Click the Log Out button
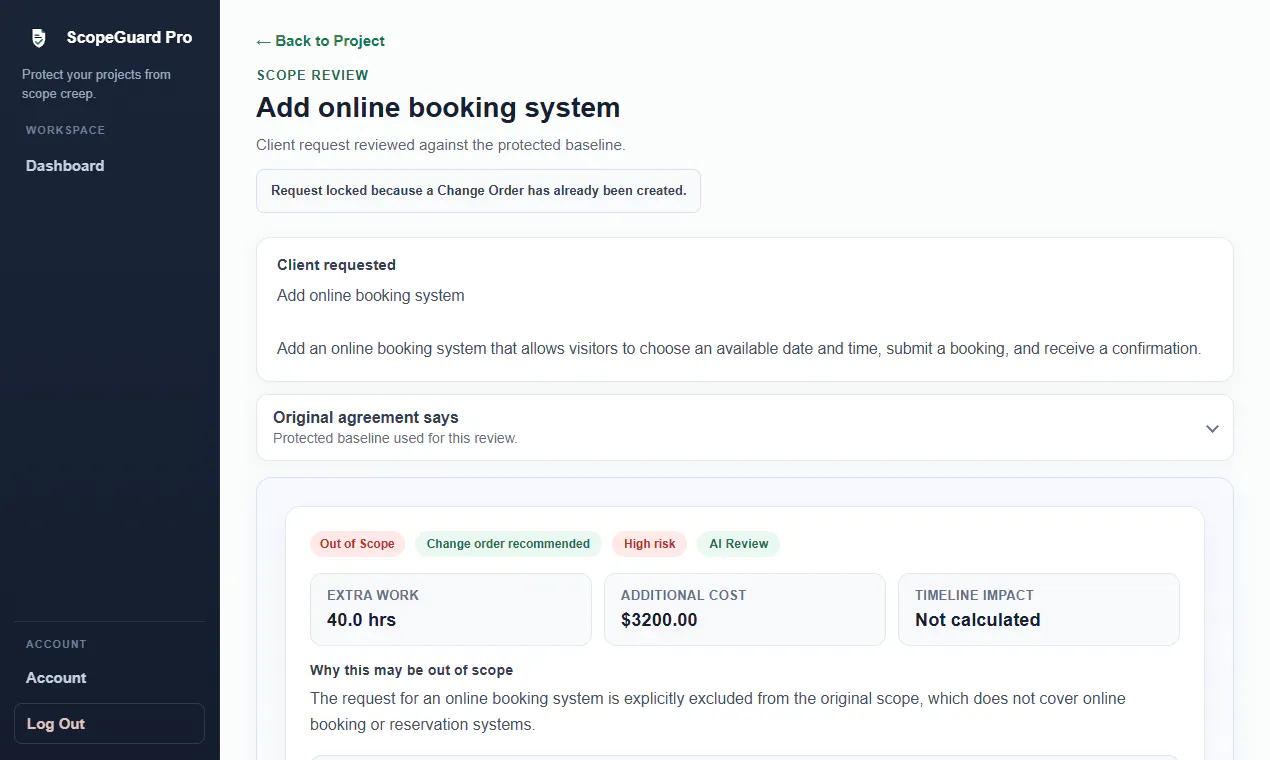 [109, 724]
